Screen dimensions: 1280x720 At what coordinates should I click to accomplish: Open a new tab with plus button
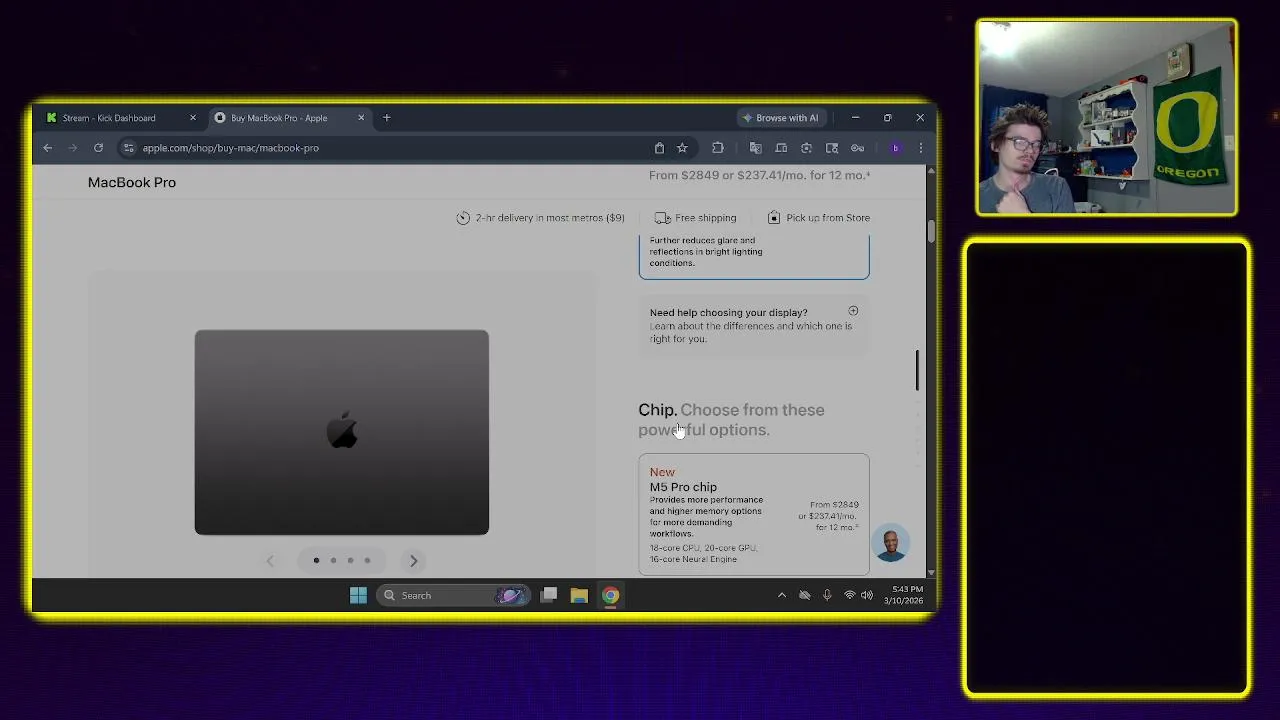[x=386, y=118]
